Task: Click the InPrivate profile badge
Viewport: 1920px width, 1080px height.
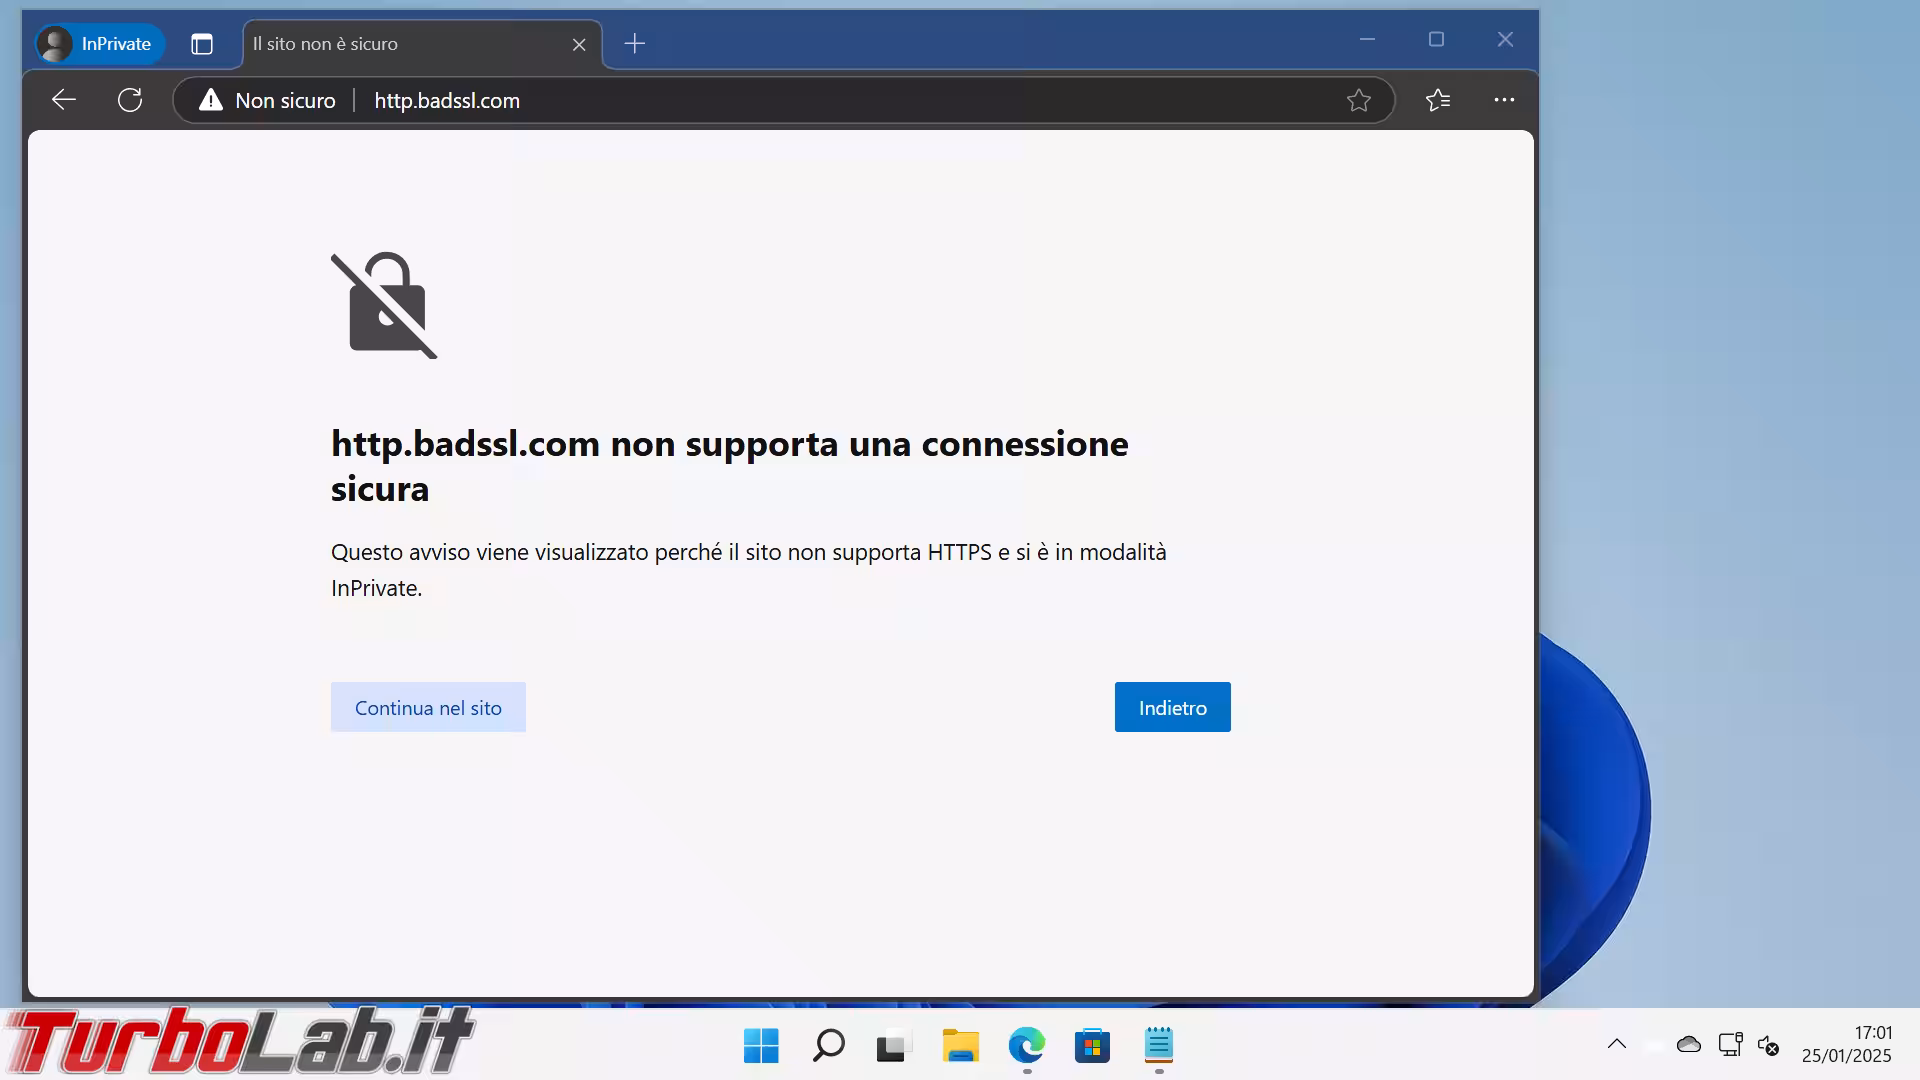Action: coord(99,44)
